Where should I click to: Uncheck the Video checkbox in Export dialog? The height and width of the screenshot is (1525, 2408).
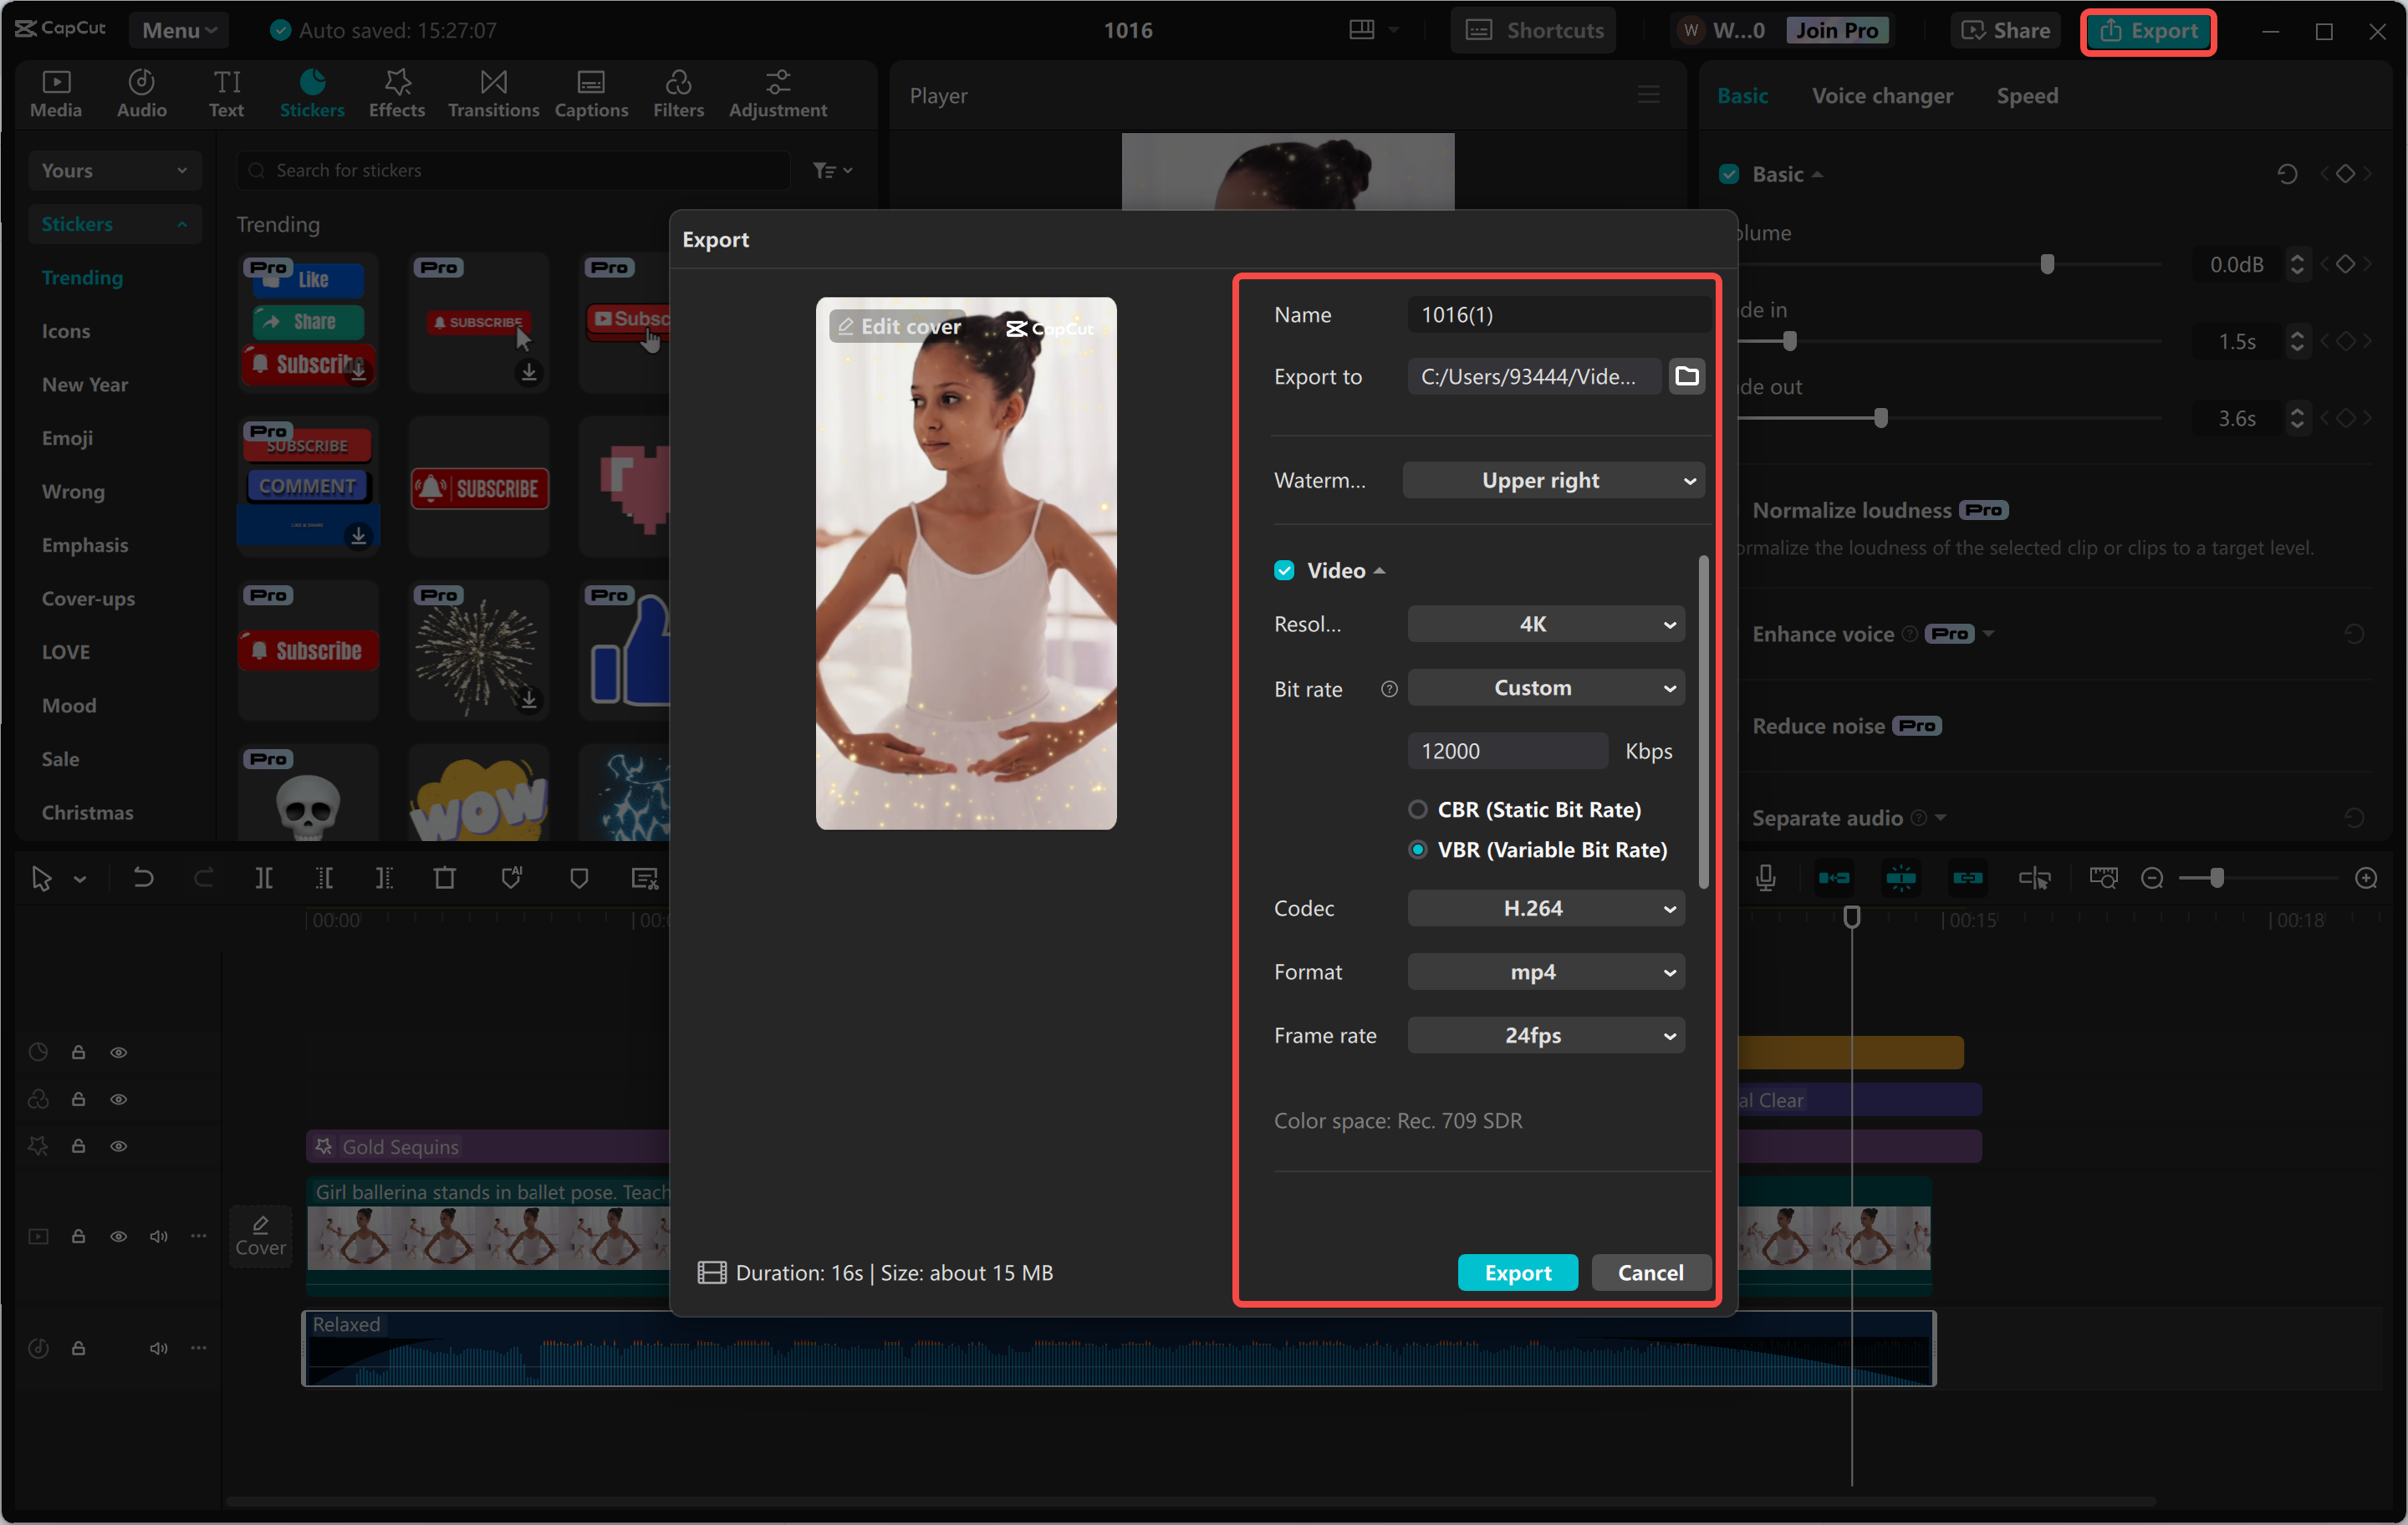[x=1284, y=570]
